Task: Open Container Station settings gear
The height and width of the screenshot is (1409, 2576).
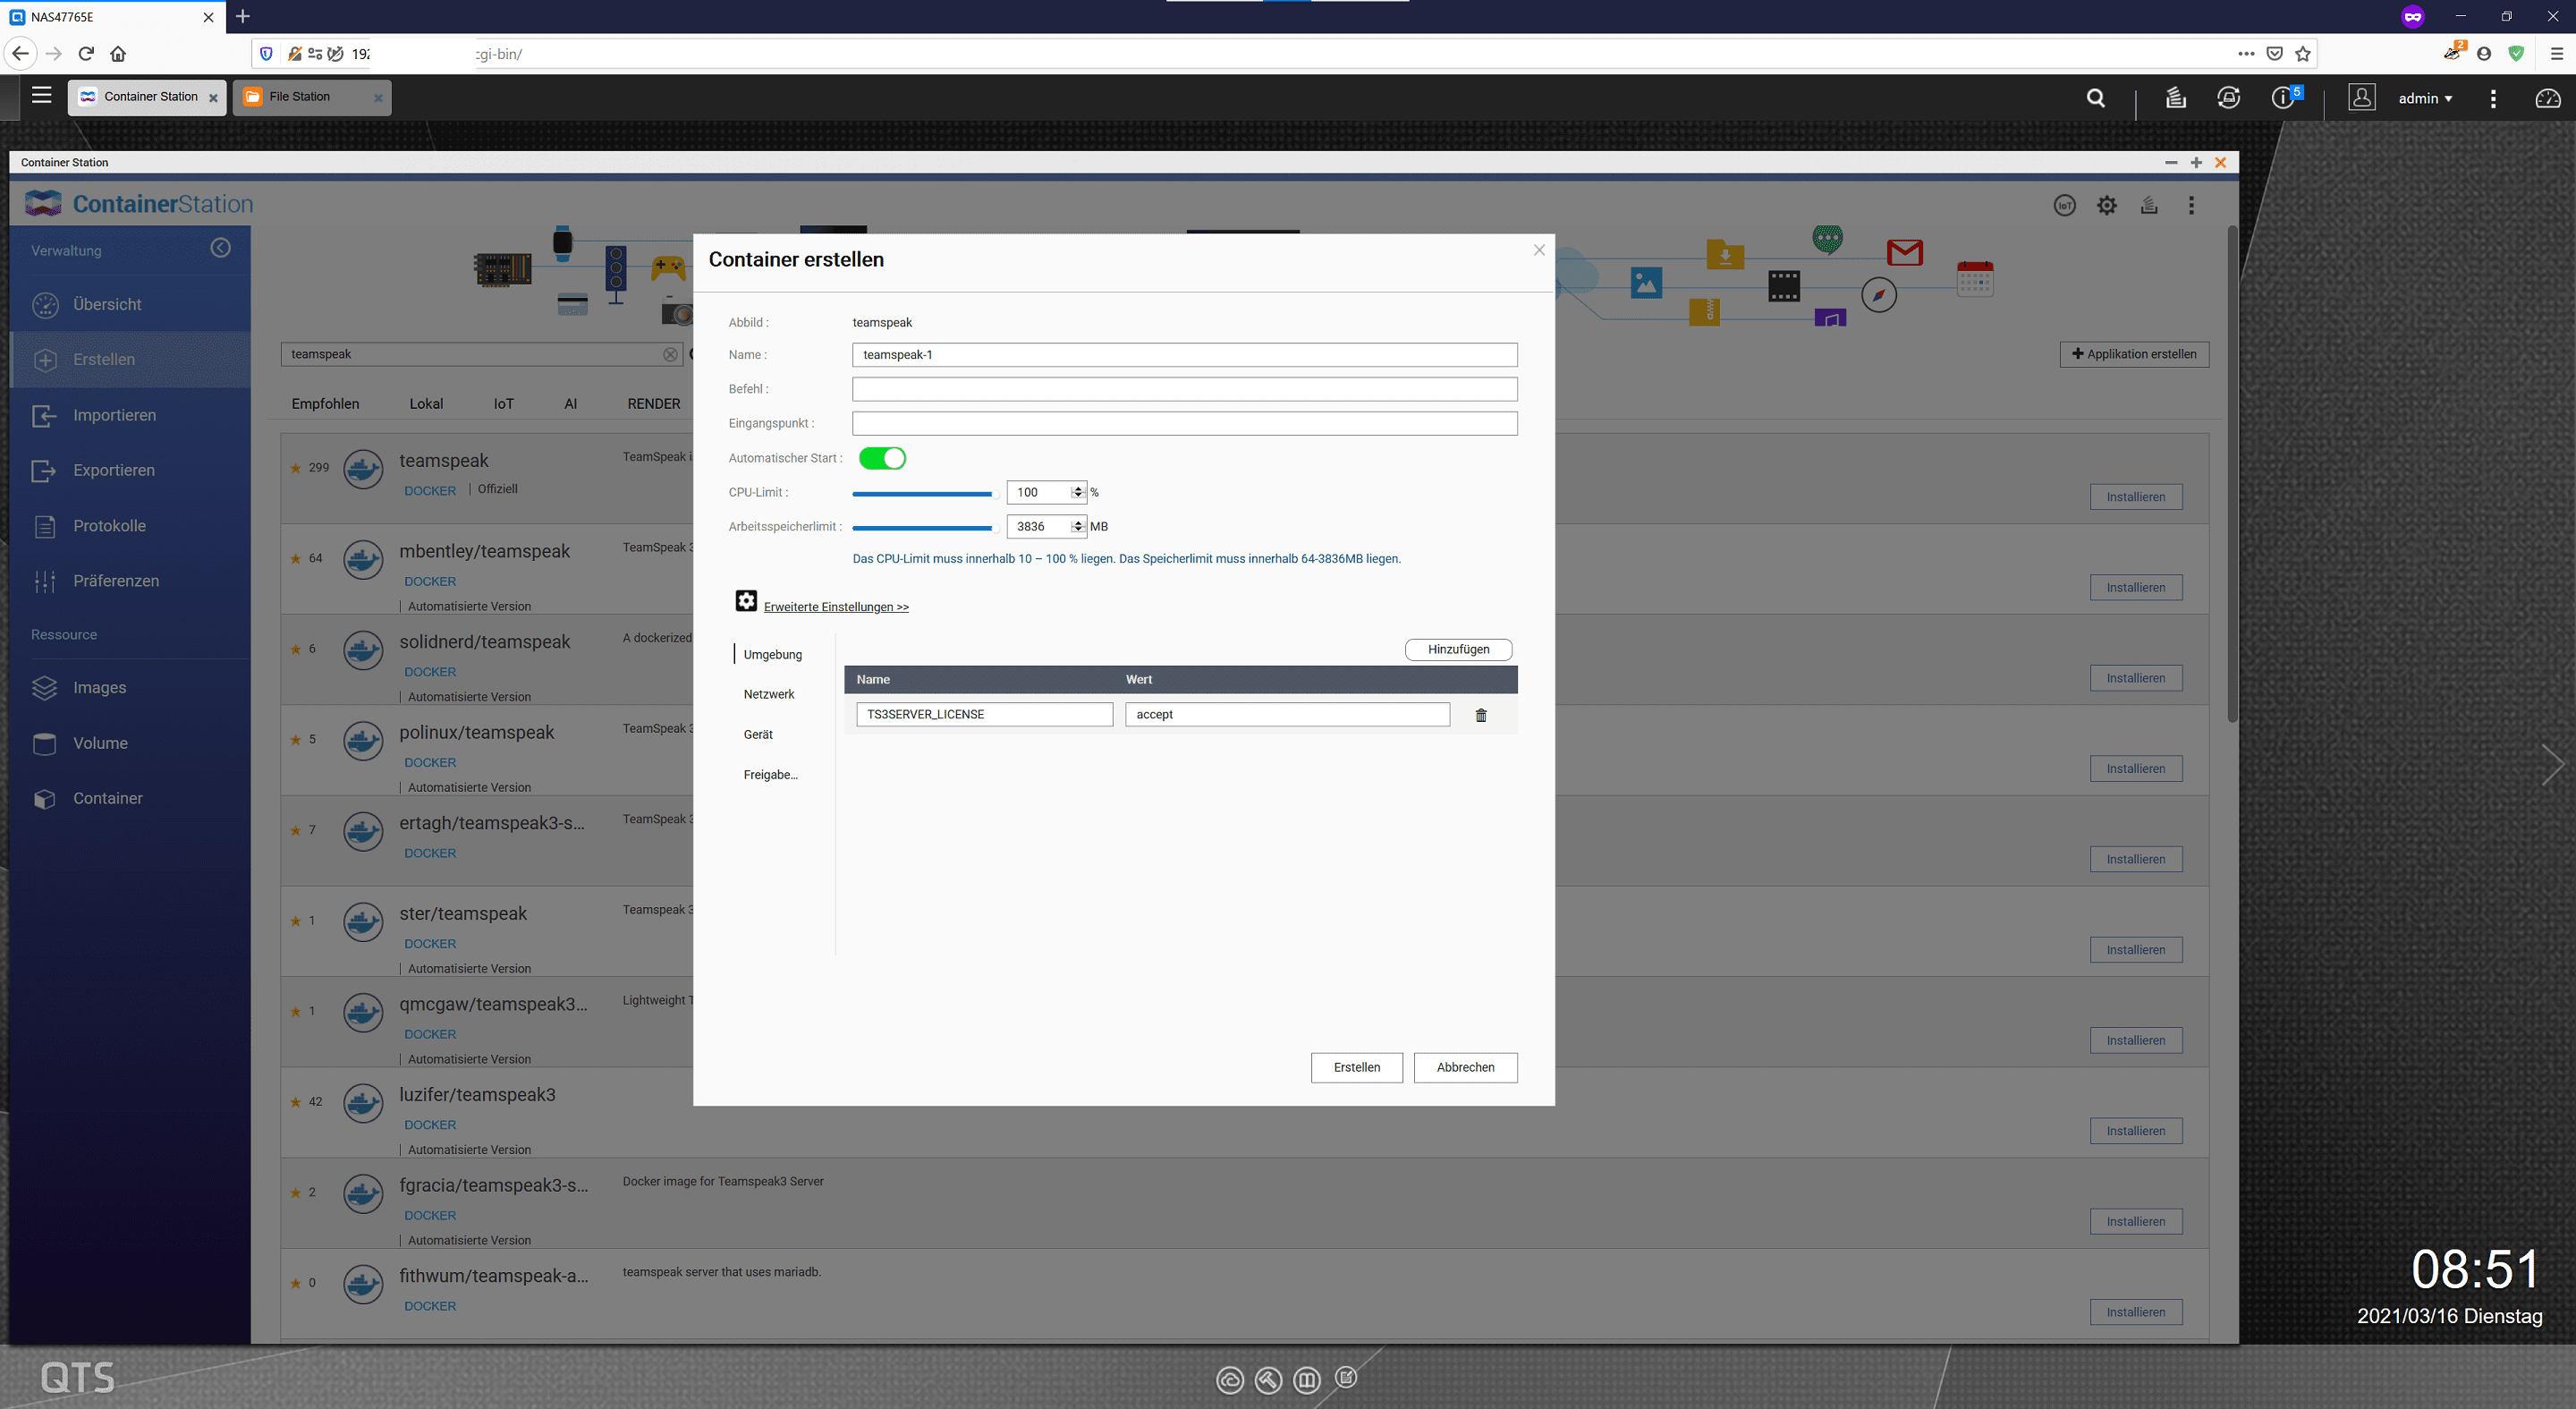Action: [x=2107, y=205]
